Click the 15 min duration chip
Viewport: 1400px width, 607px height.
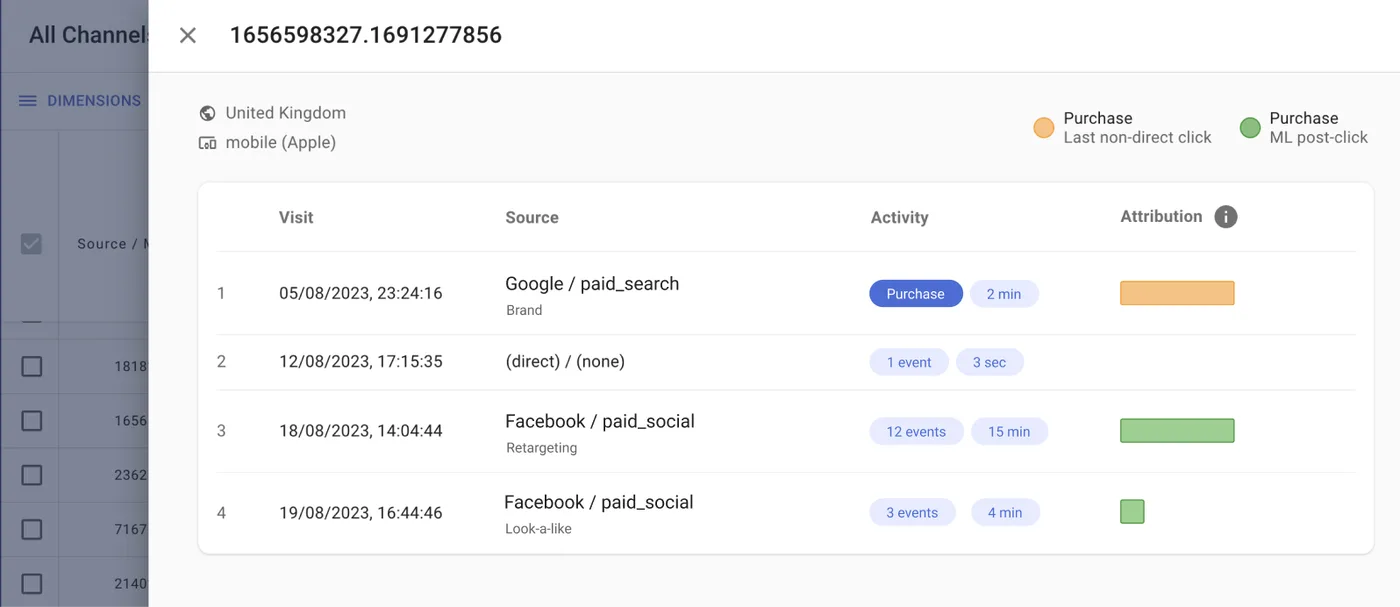point(1009,432)
